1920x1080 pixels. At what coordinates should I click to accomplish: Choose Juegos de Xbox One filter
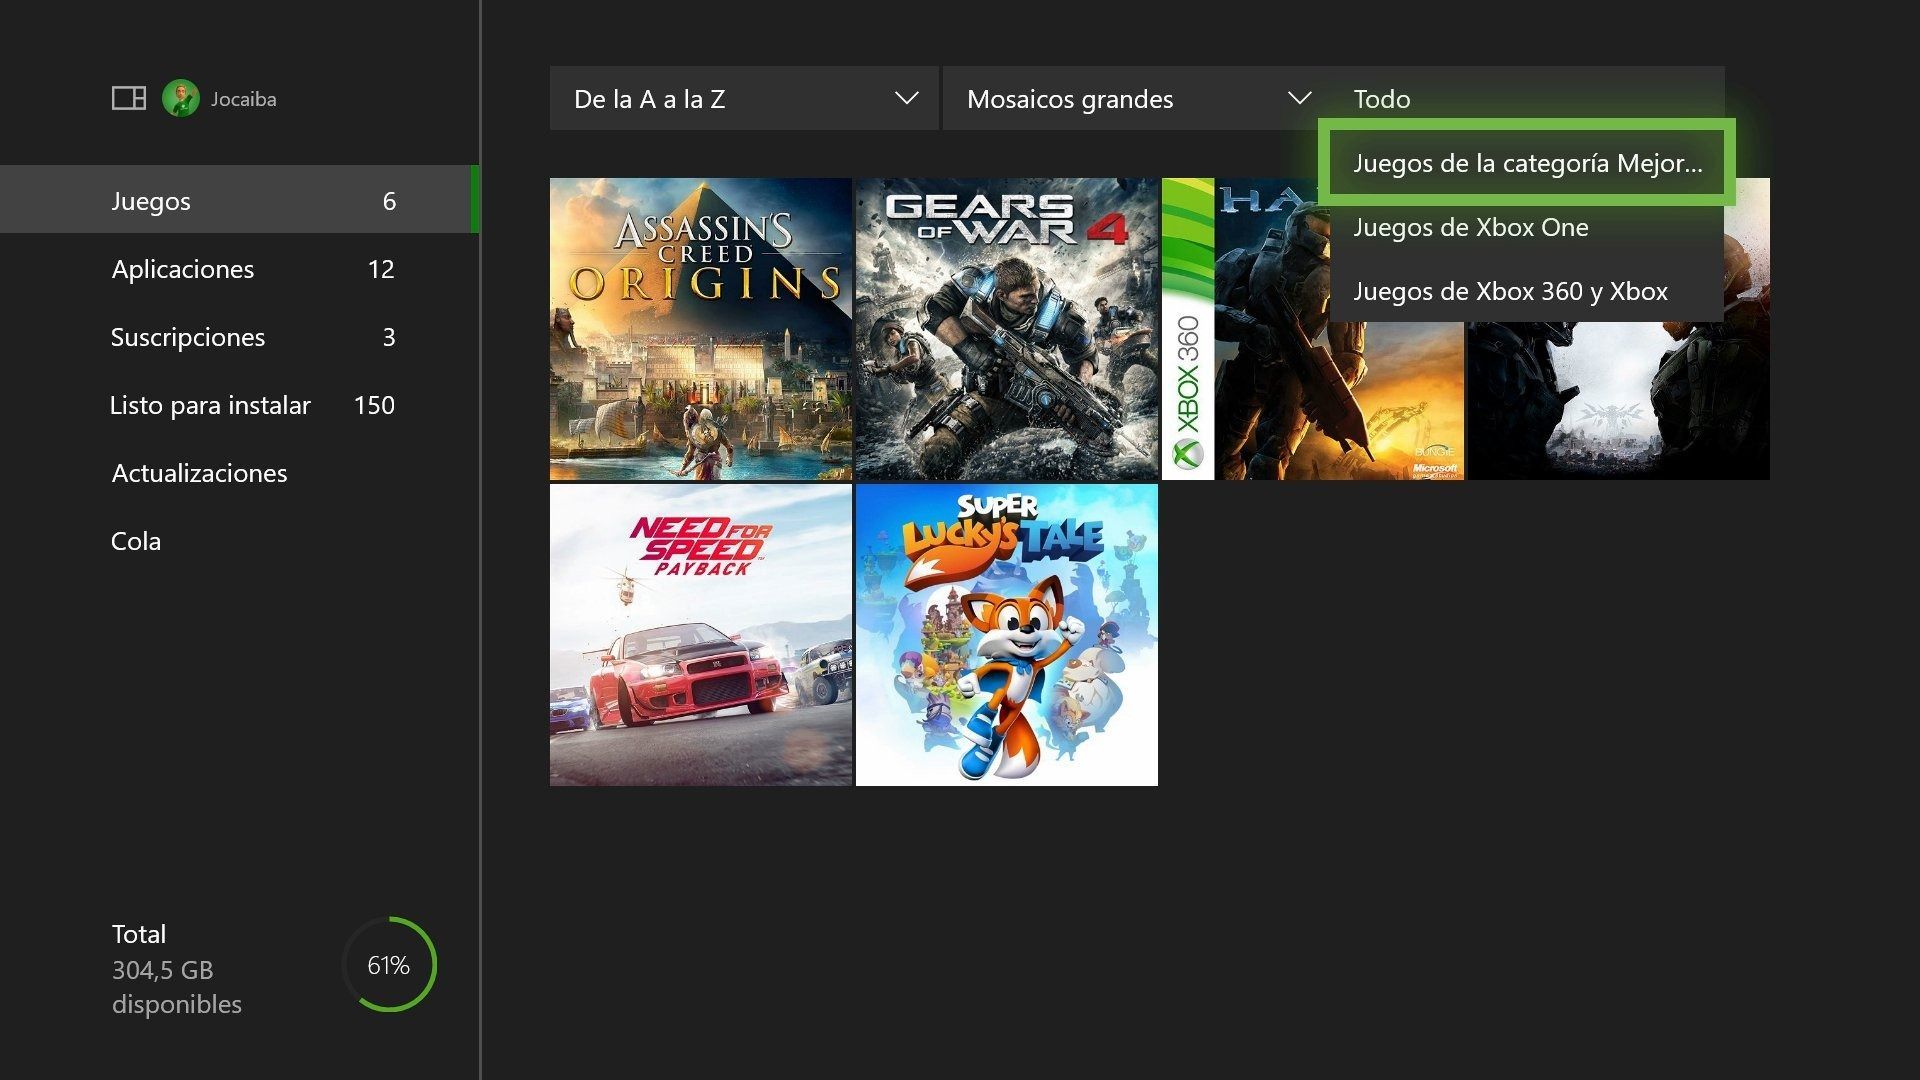click(x=1470, y=227)
